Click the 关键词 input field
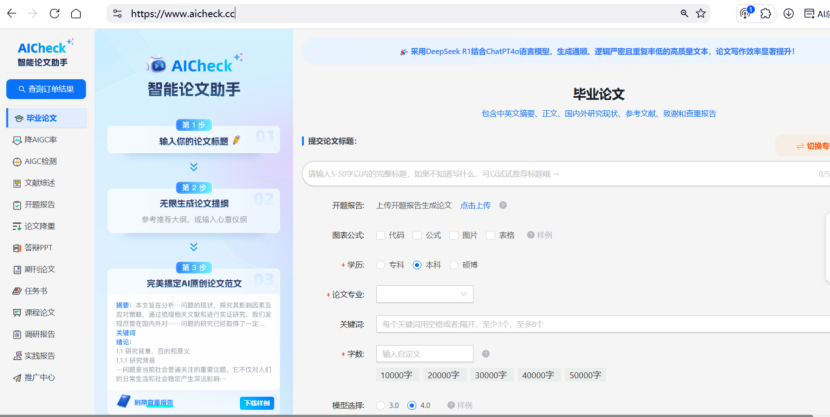This screenshot has width=830, height=417. [x=603, y=324]
